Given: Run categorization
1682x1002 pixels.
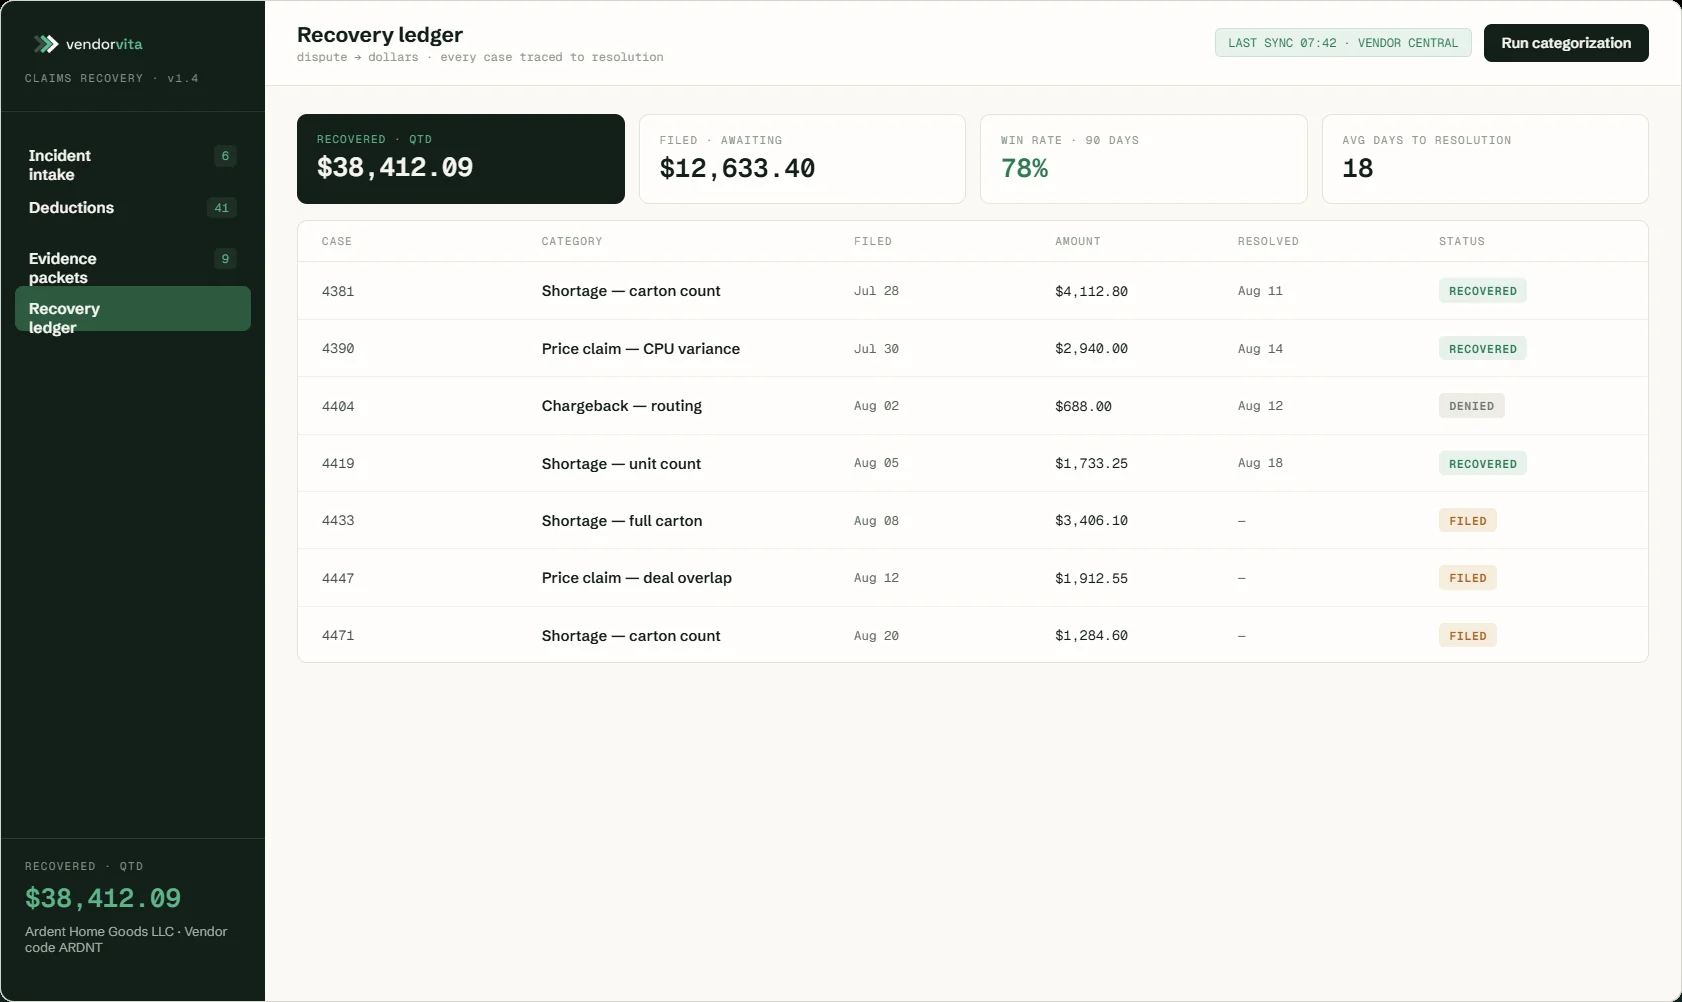Looking at the screenshot, I should coord(1566,43).
